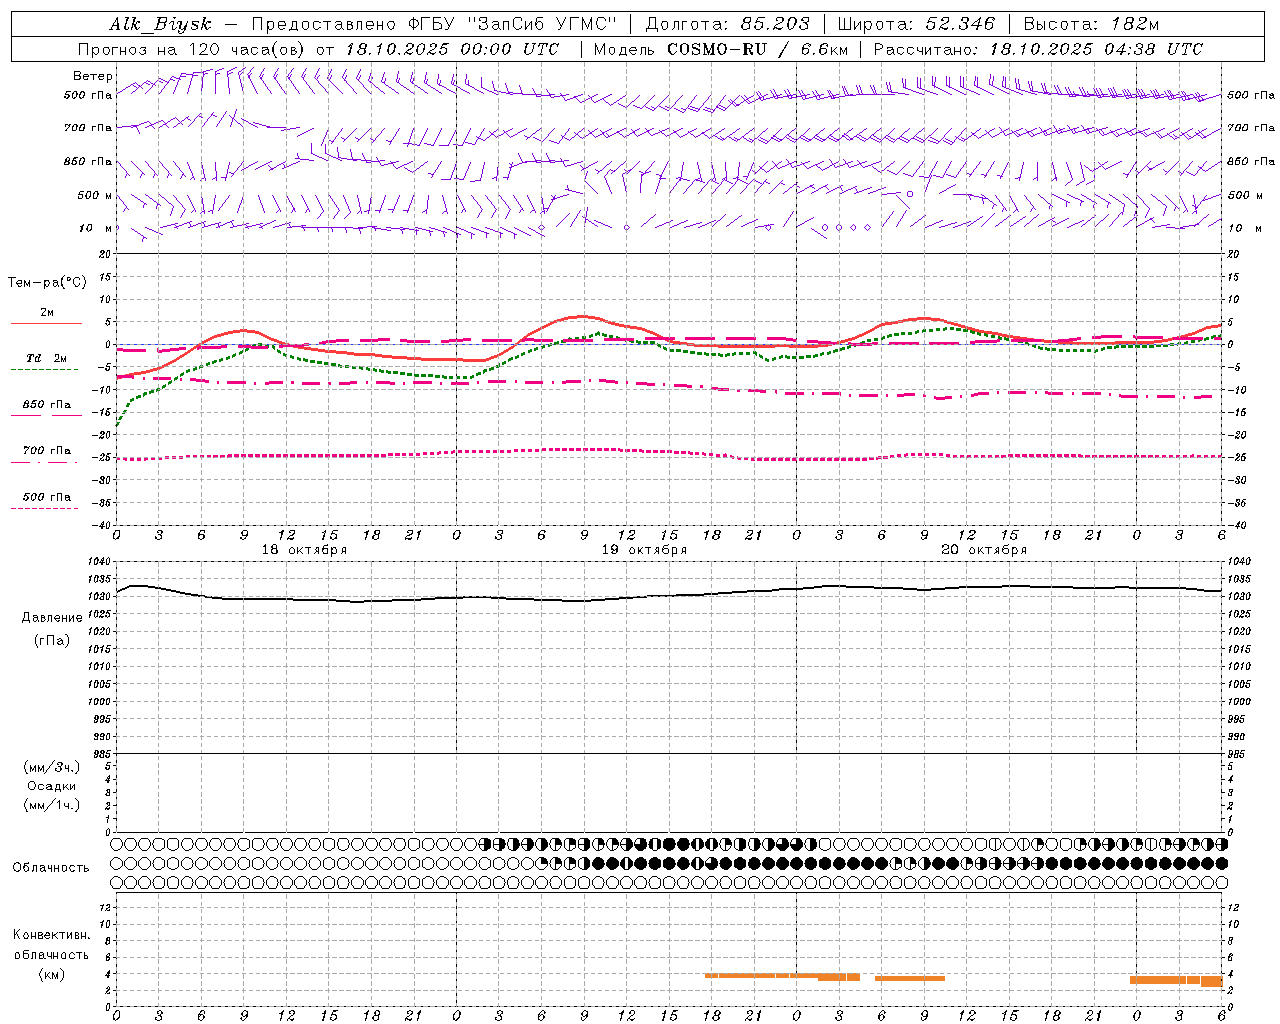Click the 18 октября date label

click(304, 550)
